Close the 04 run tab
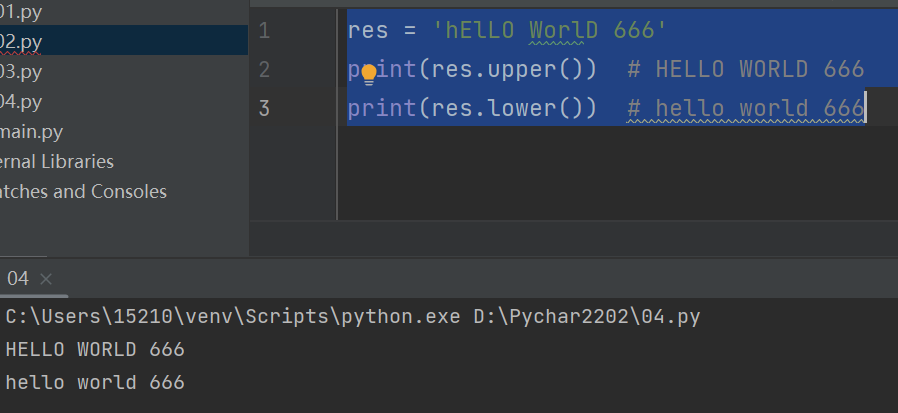This screenshot has width=898, height=413. pyautogui.click(x=46, y=279)
